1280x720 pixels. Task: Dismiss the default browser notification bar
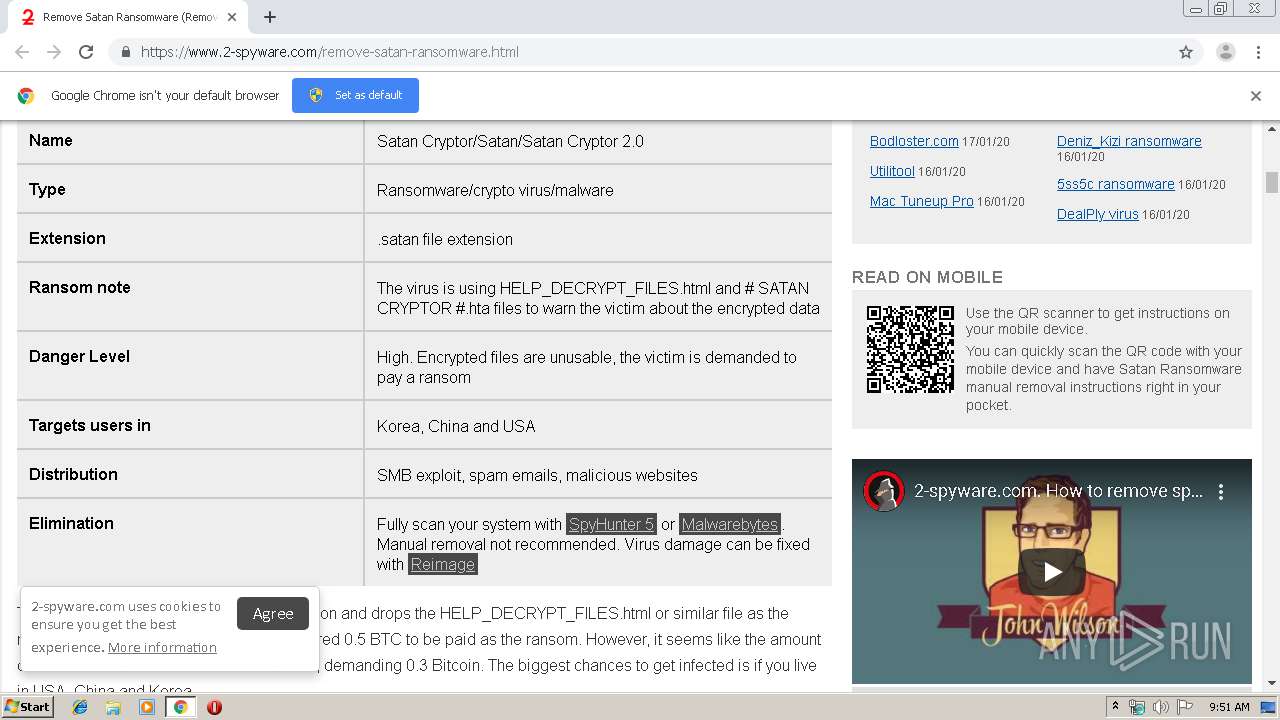[x=1256, y=96]
